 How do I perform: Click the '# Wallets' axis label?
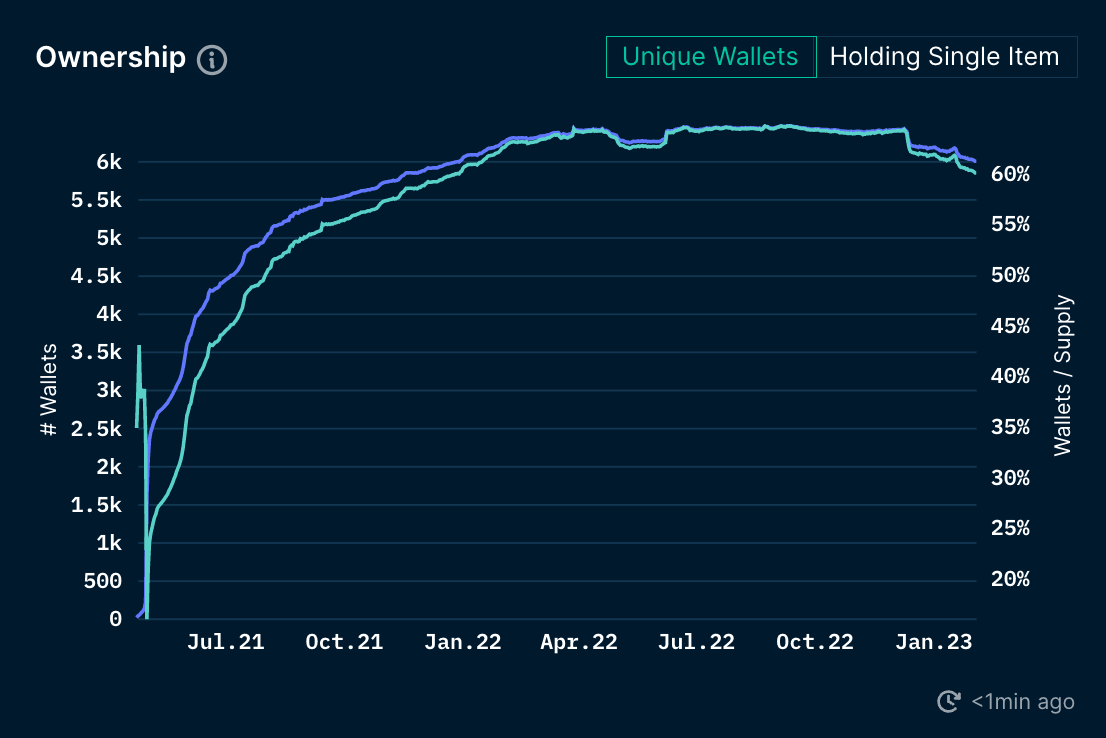(x=48, y=390)
